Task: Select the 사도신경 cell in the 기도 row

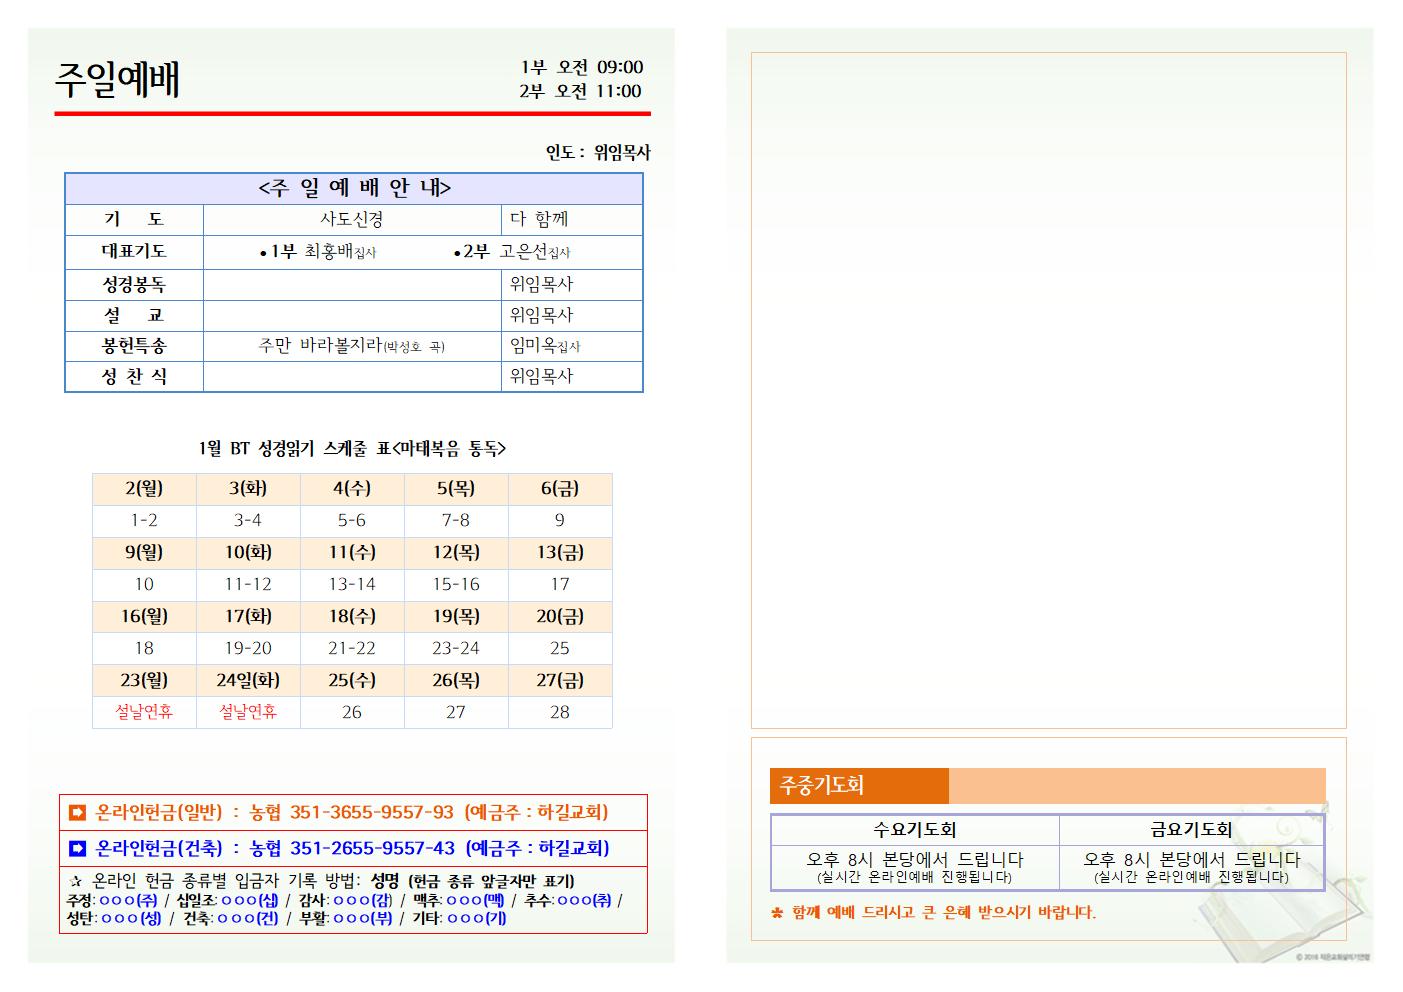Action: pyautogui.click(x=351, y=219)
